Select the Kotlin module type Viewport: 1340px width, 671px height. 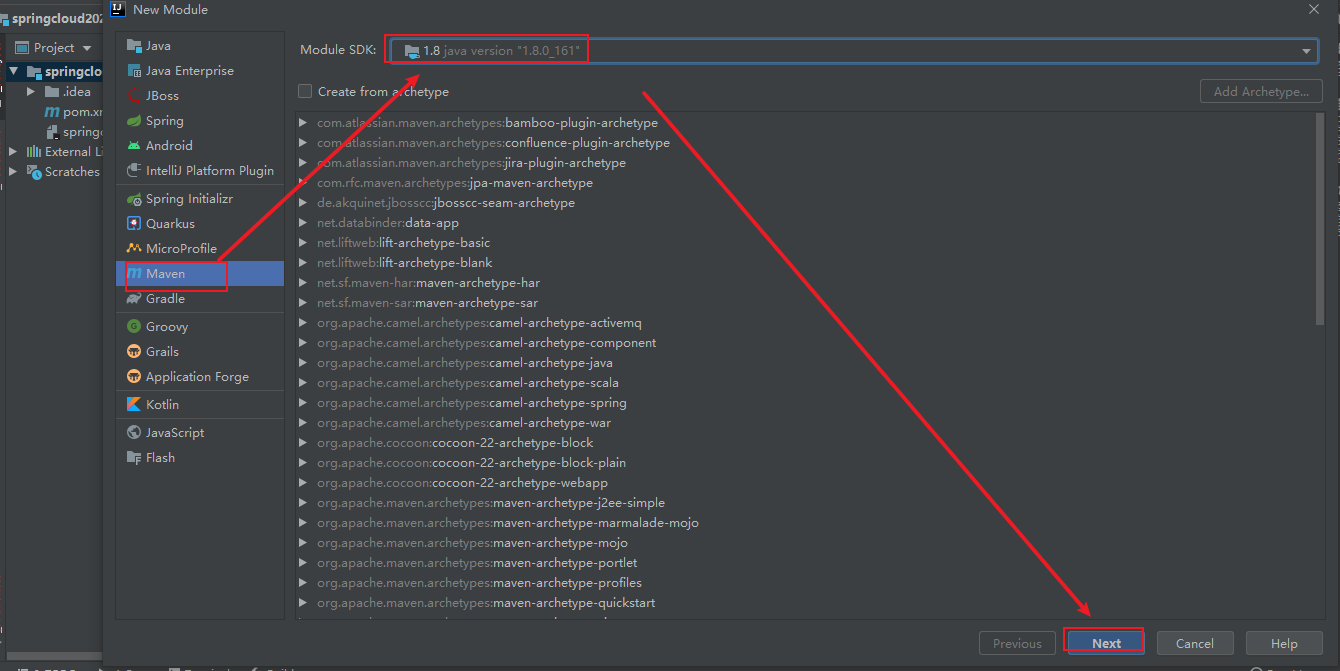[x=200, y=405]
